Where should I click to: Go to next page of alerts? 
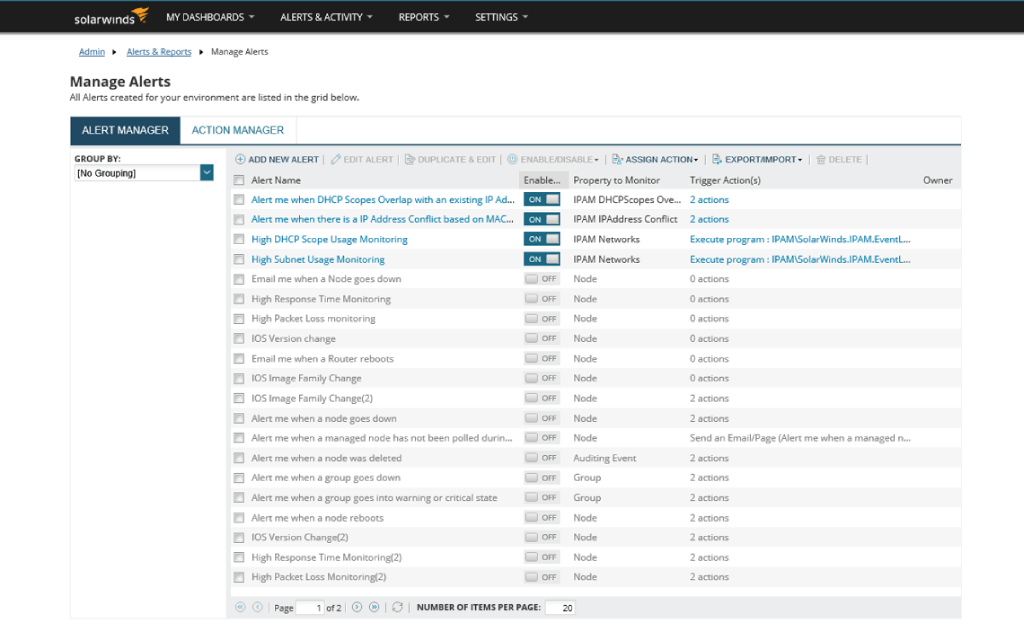(x=357, y=607)
